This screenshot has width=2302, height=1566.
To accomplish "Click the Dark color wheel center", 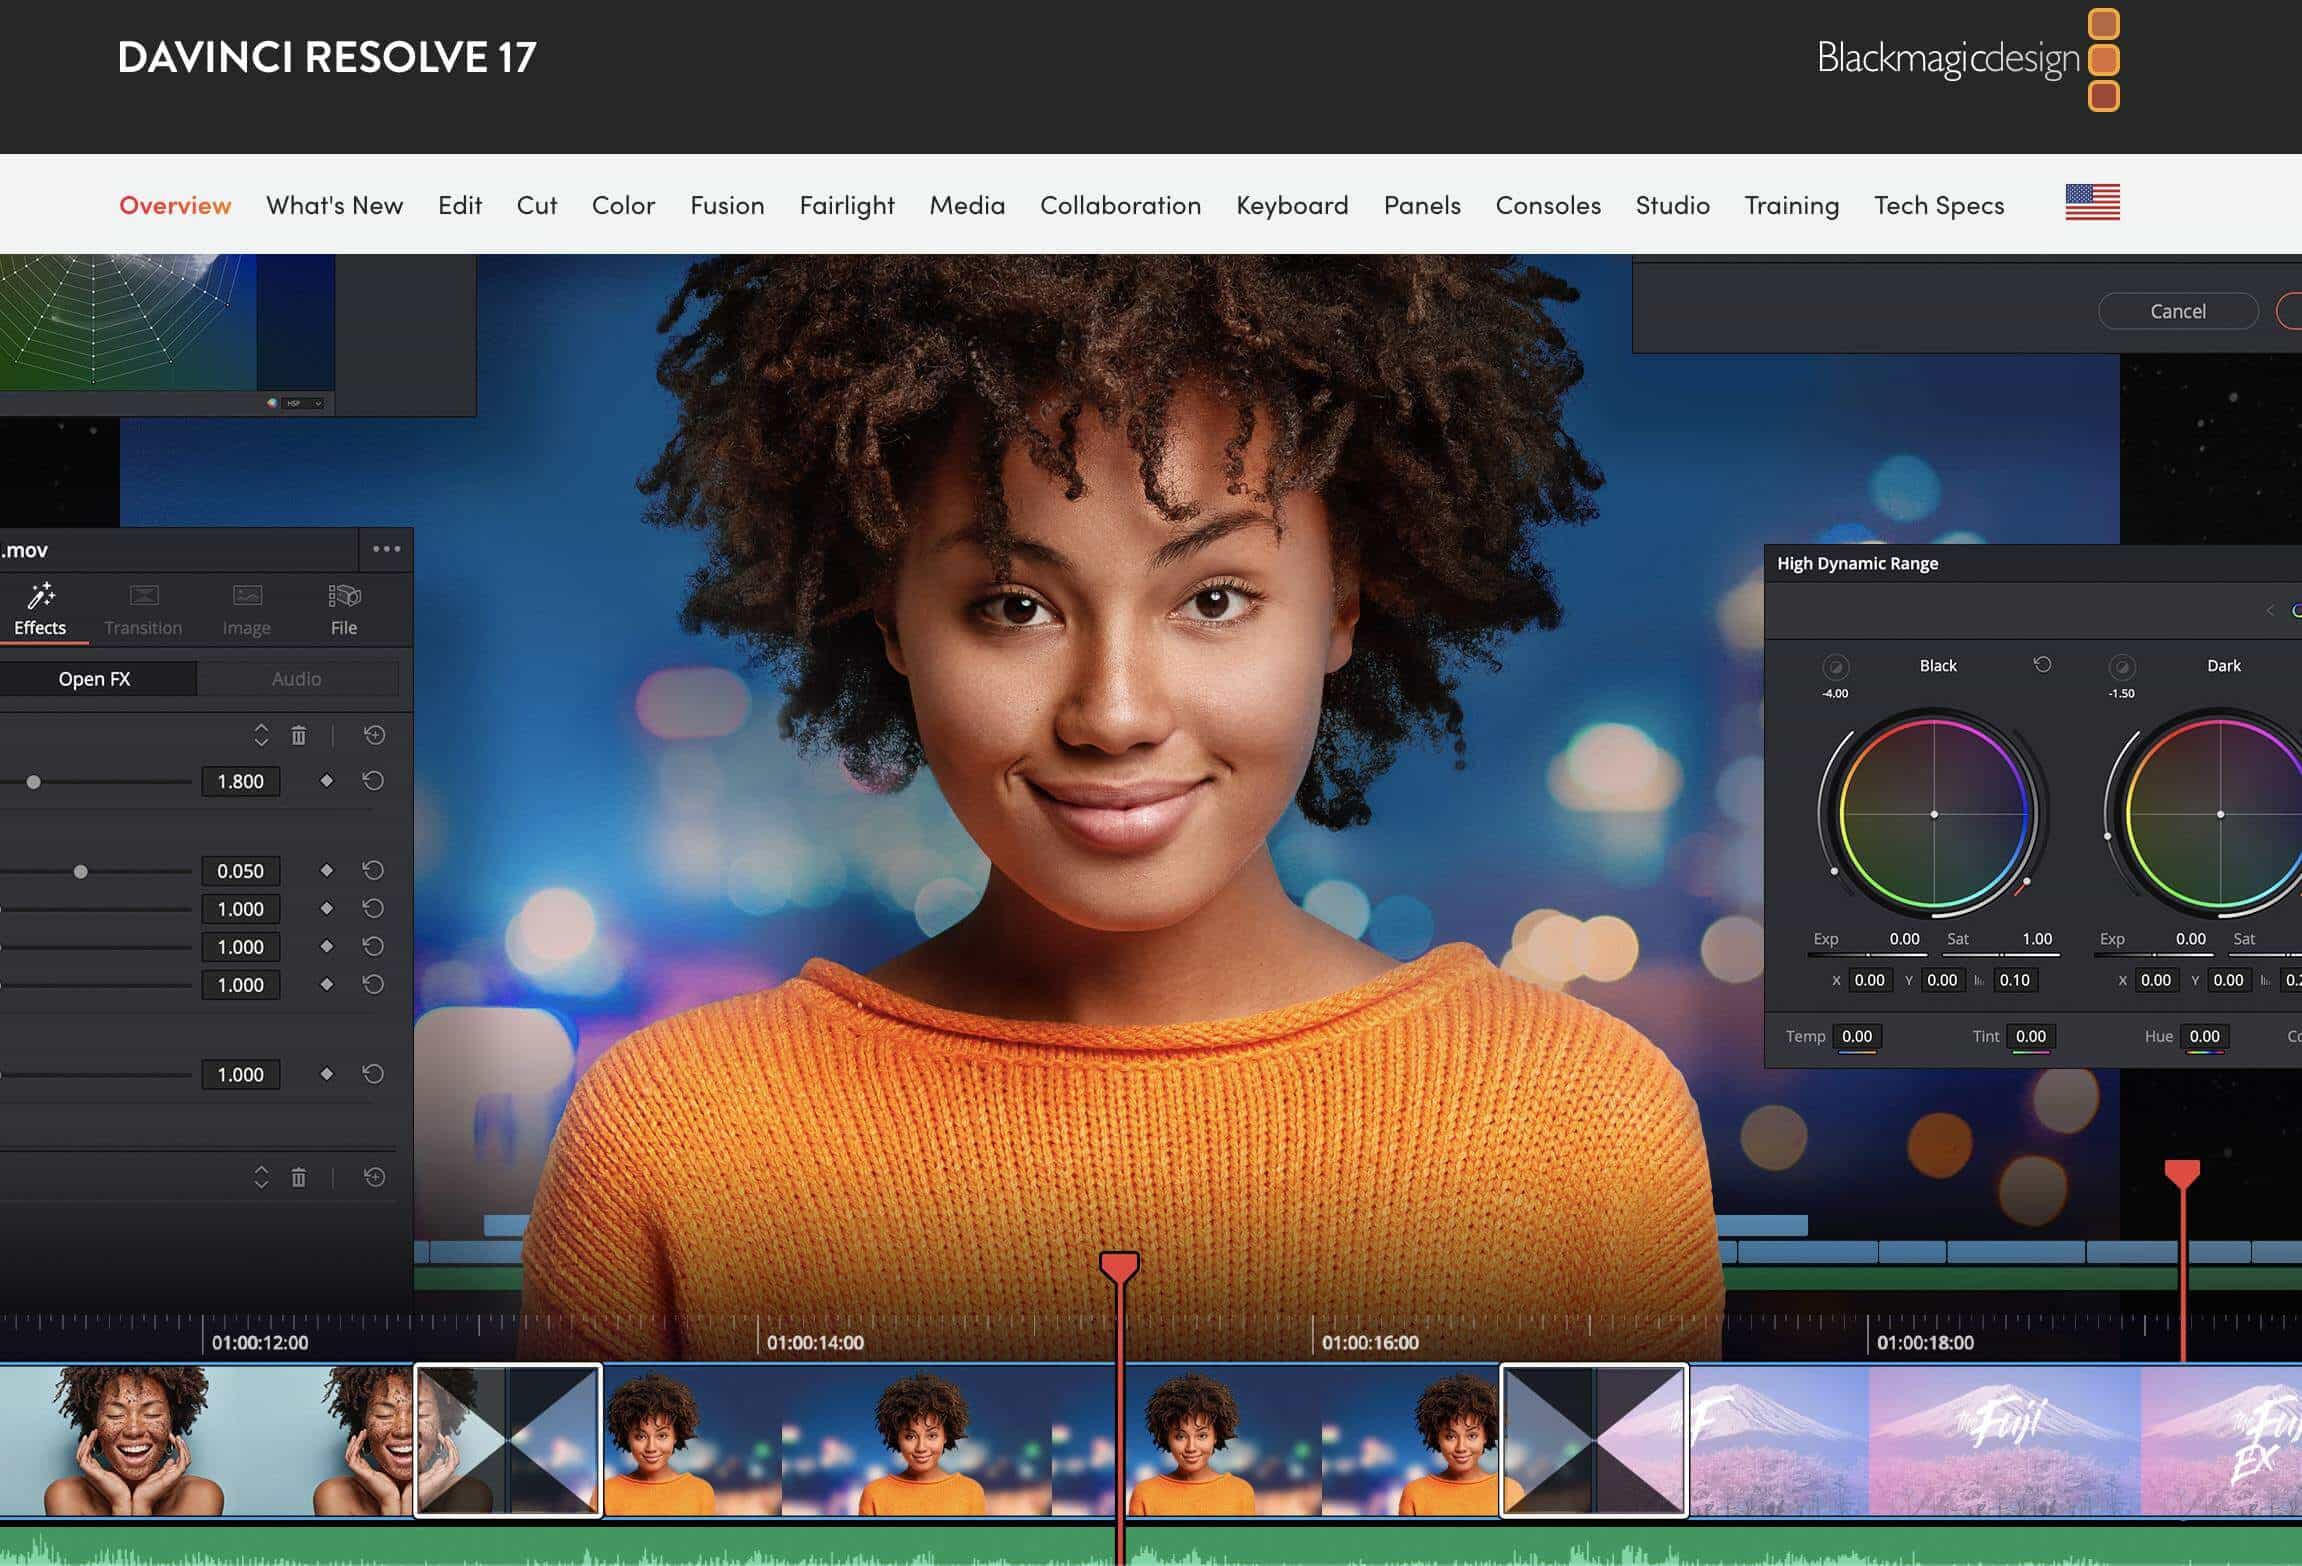I will click(2220, 814).
